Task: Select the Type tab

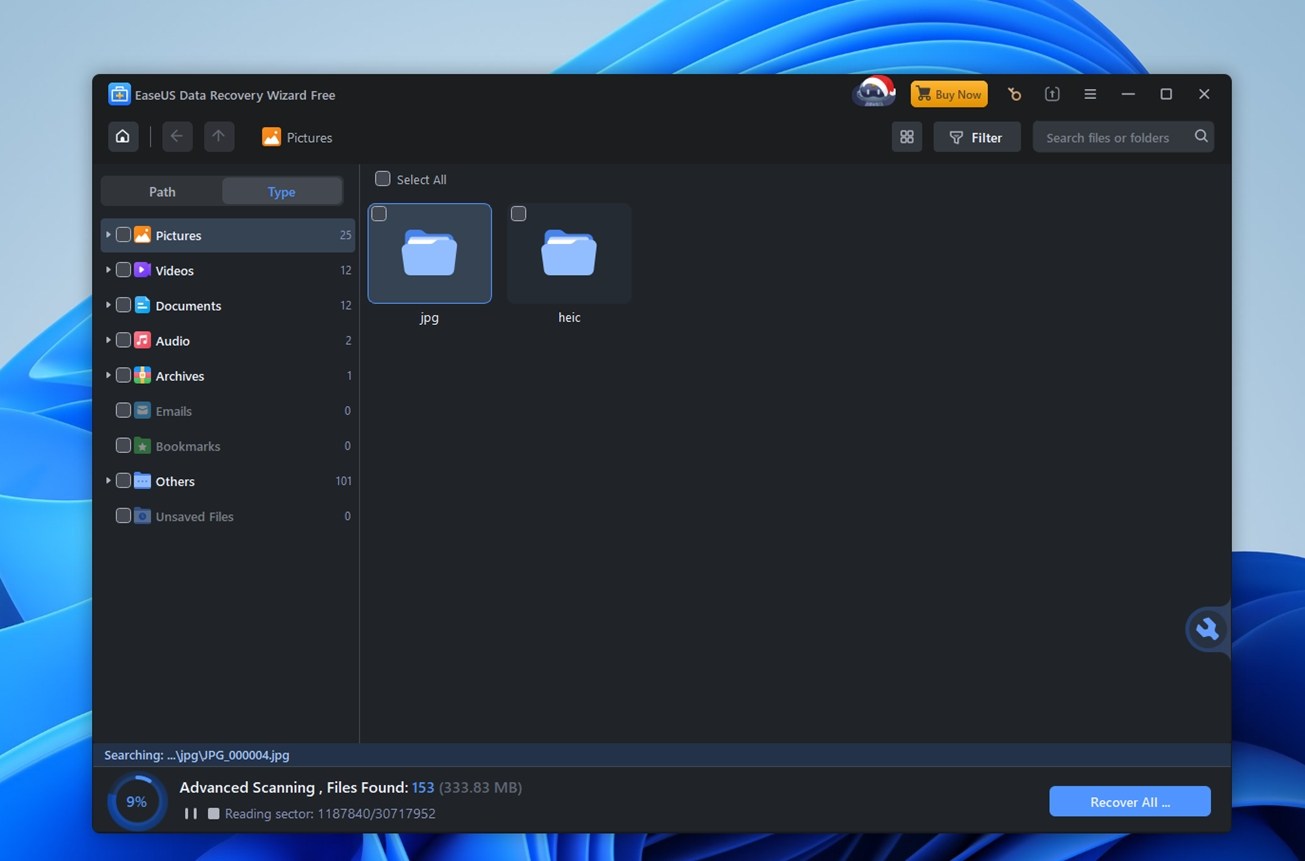Action: click(281, 192)
